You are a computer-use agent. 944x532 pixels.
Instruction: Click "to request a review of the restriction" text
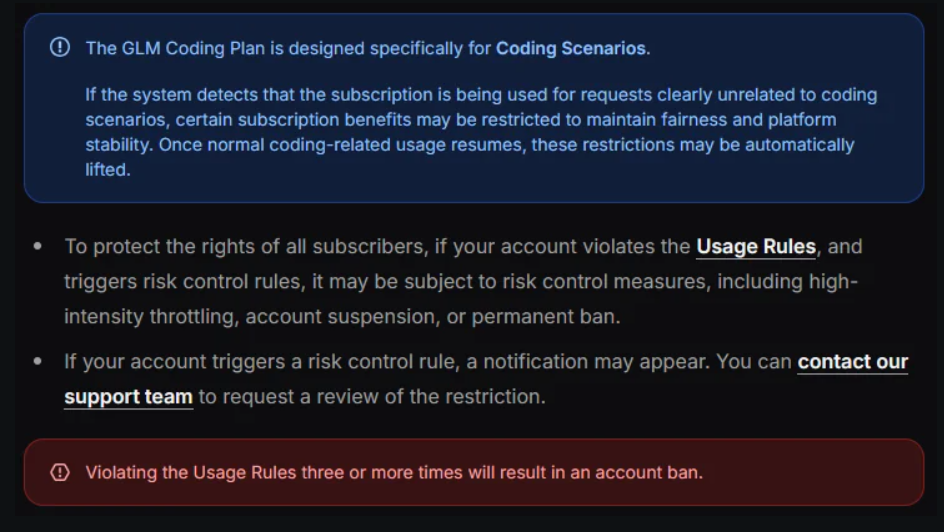coord(372,397)
